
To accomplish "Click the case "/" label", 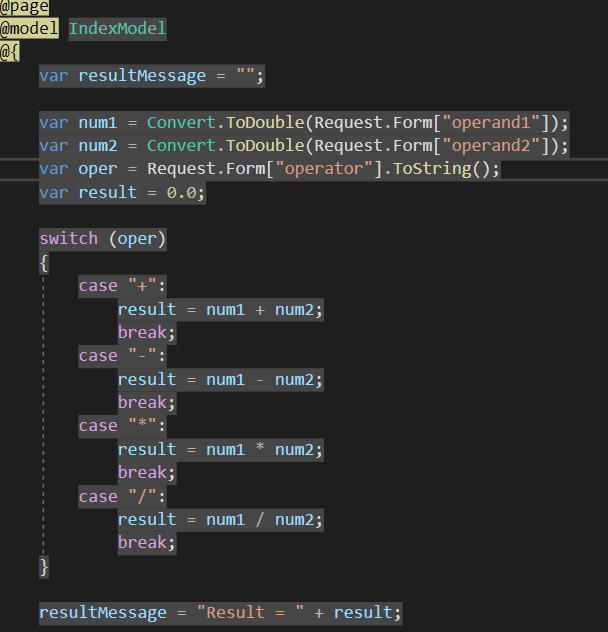I will (x=122, y=497).
